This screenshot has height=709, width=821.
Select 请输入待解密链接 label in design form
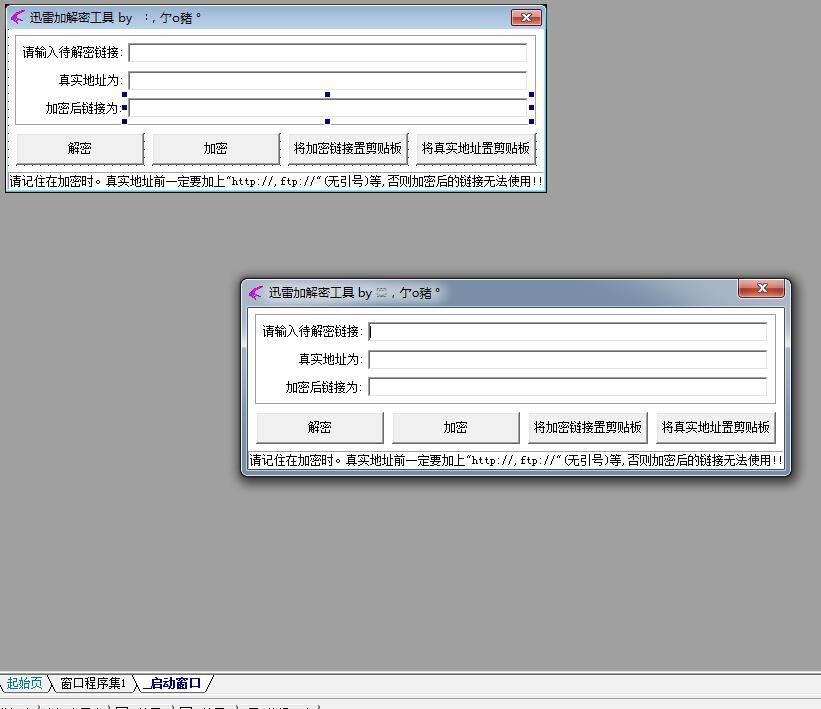(72, 52)
